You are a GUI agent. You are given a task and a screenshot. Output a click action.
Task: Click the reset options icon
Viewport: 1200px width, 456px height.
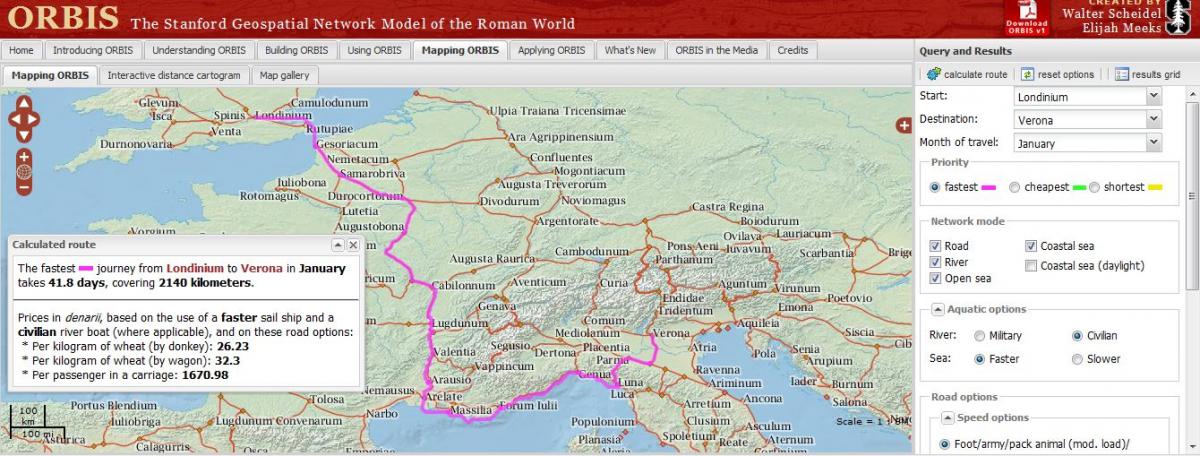(x=1027, y=74)
